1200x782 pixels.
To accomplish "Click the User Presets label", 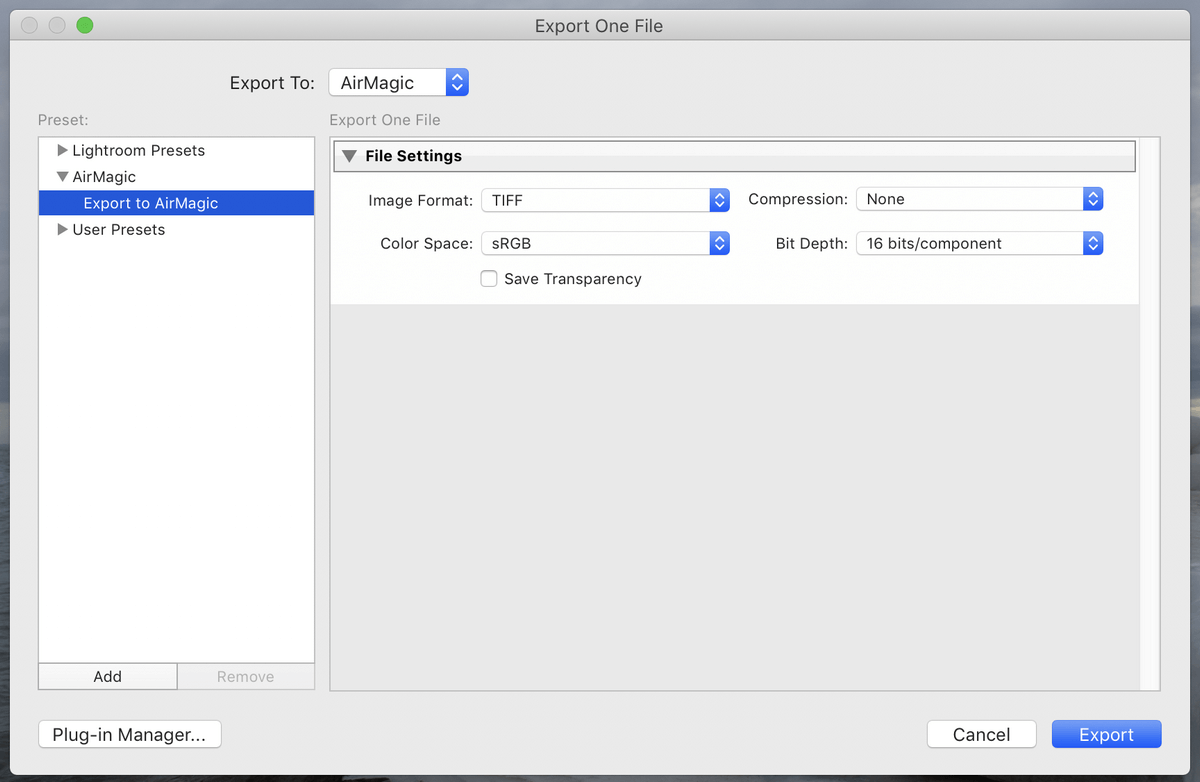I will pos(119,230).
